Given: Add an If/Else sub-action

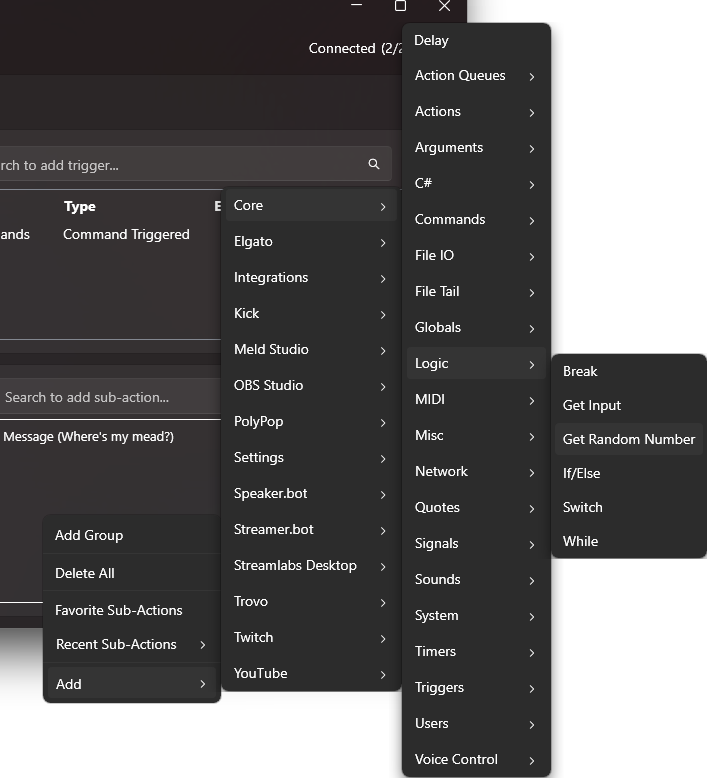Looking at the screenshot, I should pos(629,473).
